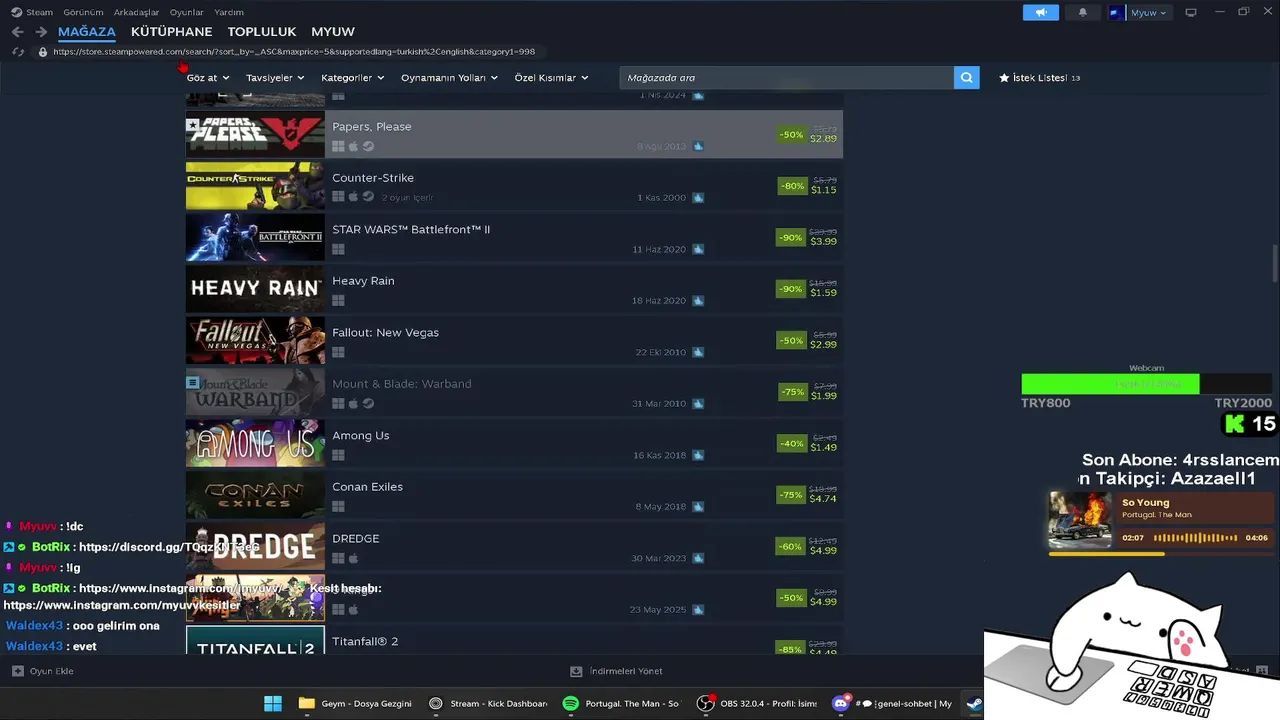The height and width of the screenshot is (720, 1280).
Task: Click the page vertical scrollbar
Action: (1275, 263)
